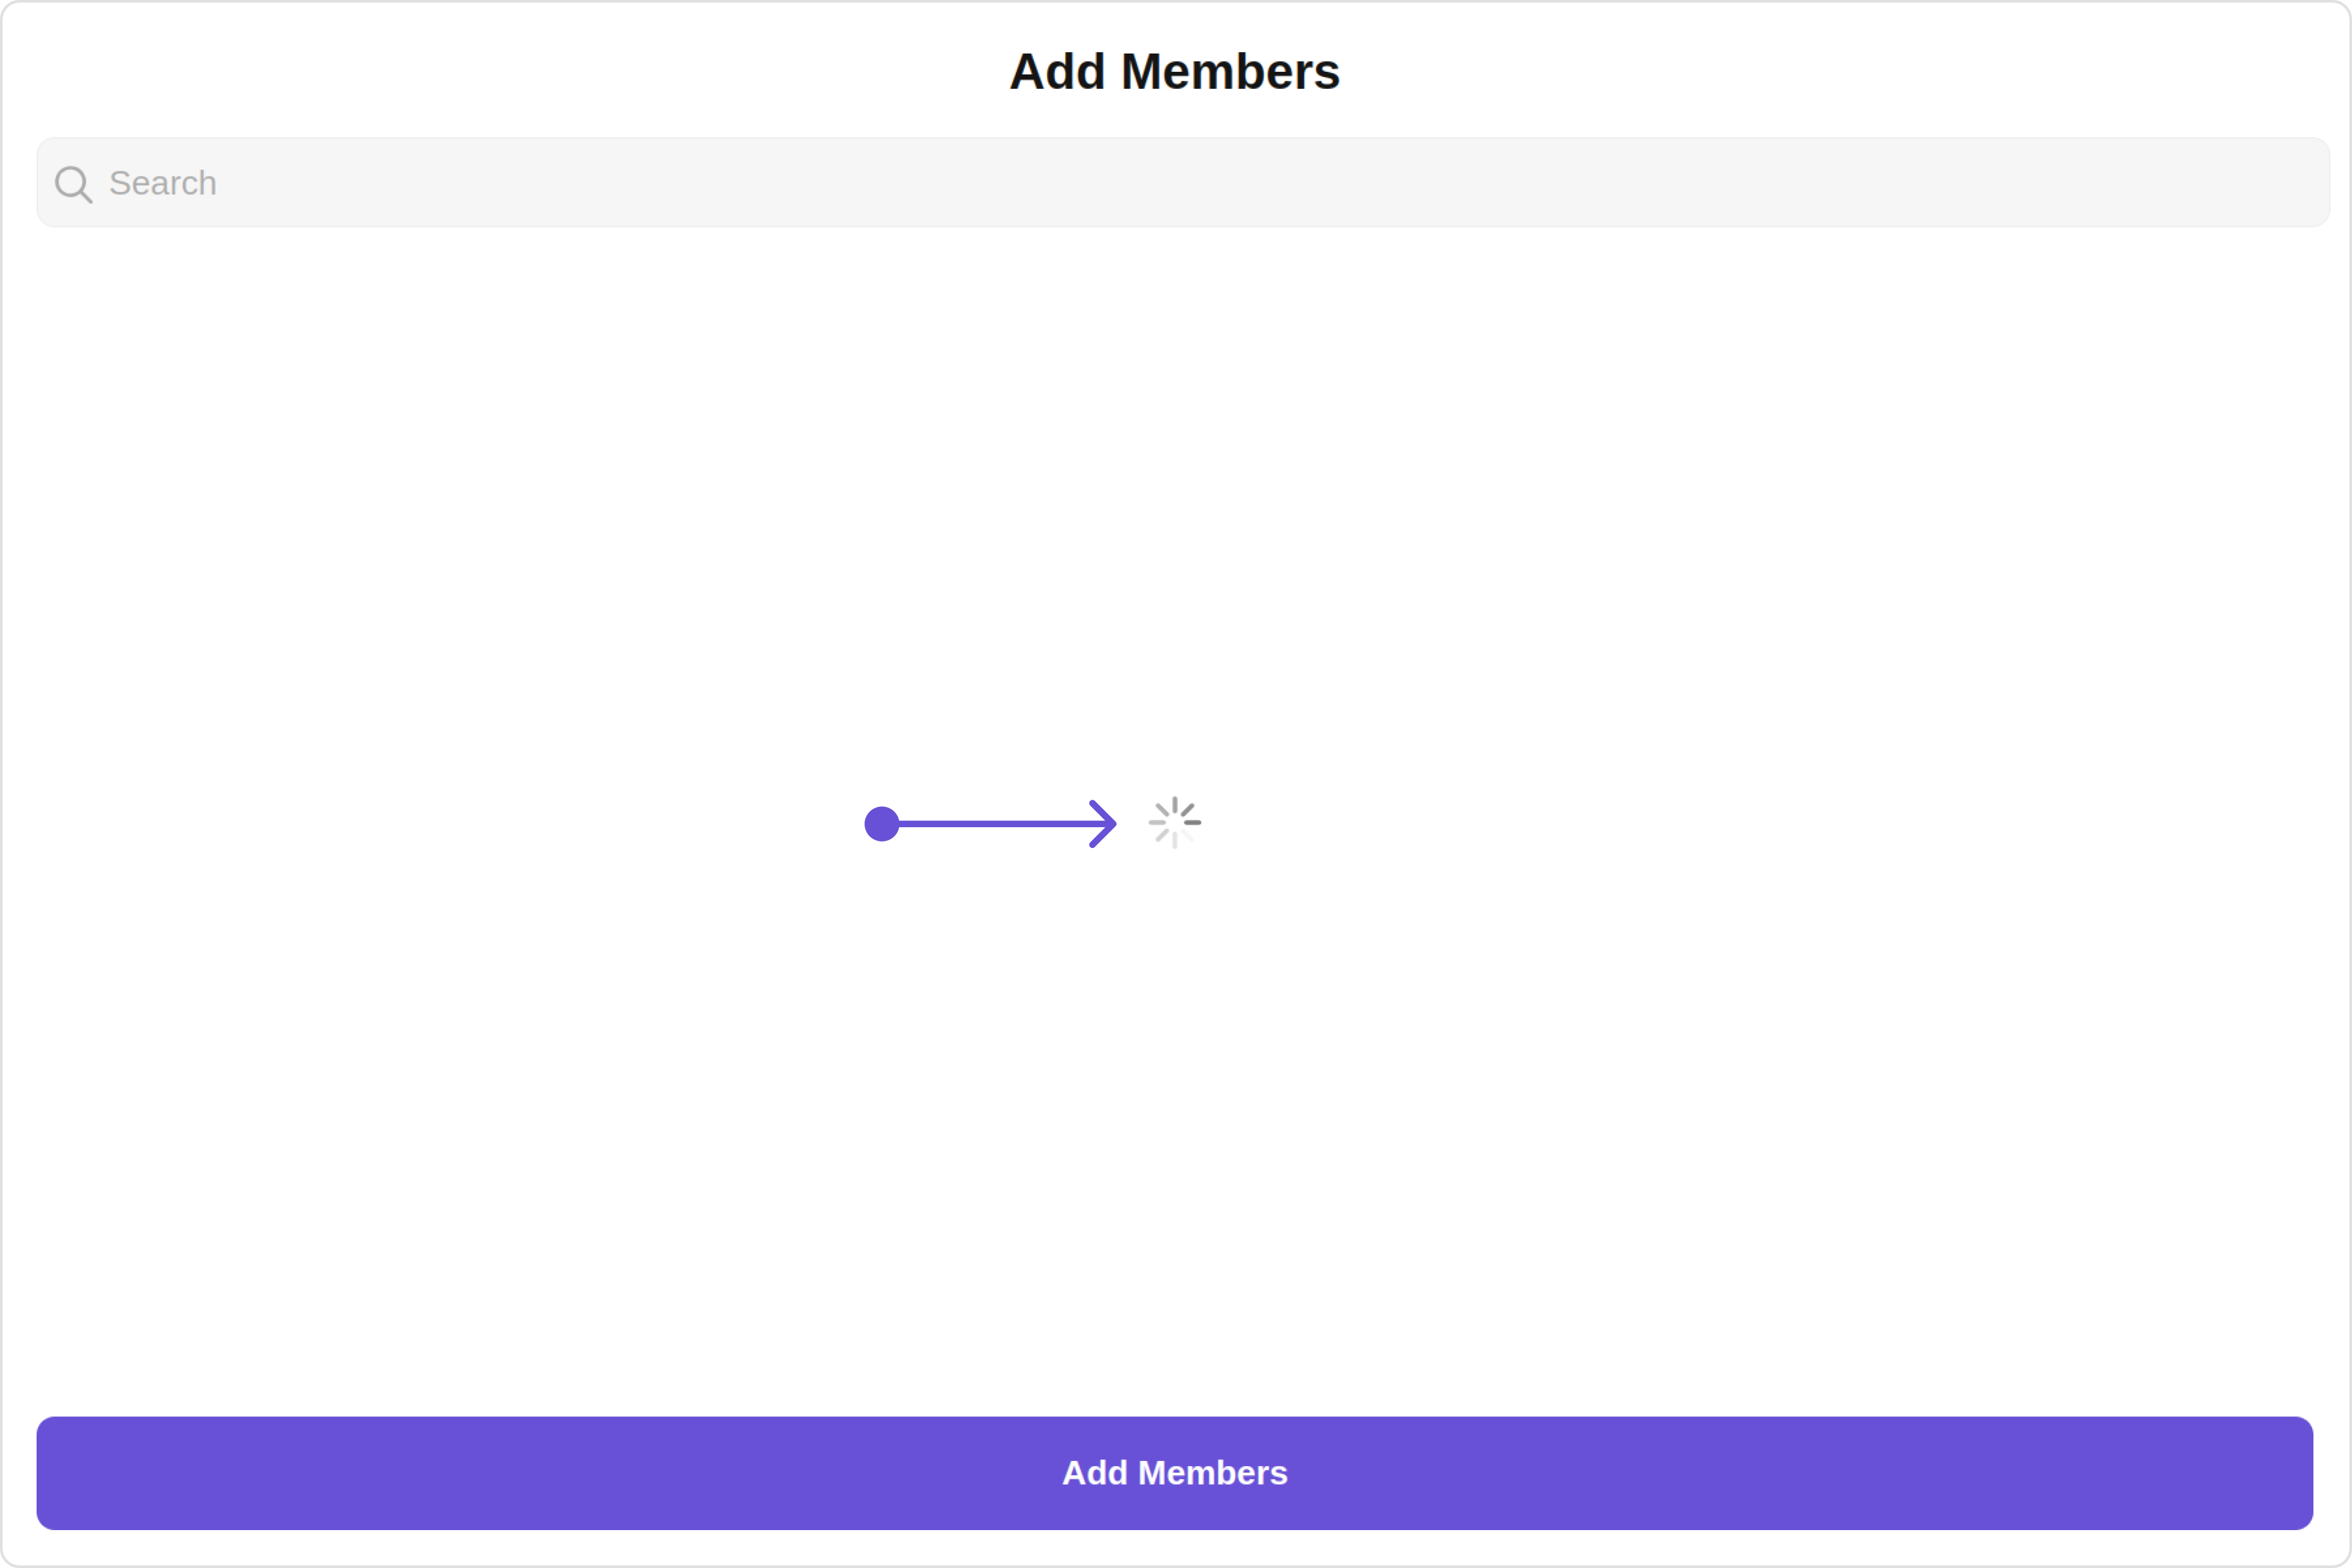Click the purple dot at arrow start
This screenshot has height=1568, width=2352.
click(x=881, y=824)
